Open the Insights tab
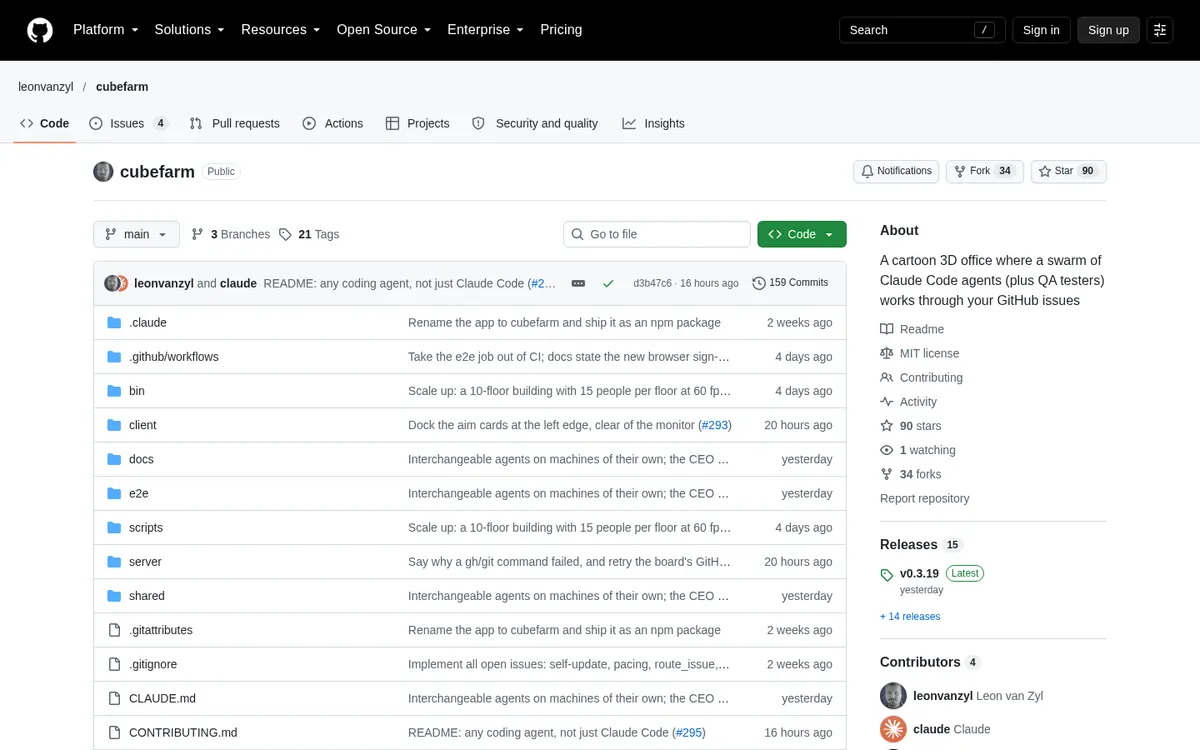 [x=654, y=124]
